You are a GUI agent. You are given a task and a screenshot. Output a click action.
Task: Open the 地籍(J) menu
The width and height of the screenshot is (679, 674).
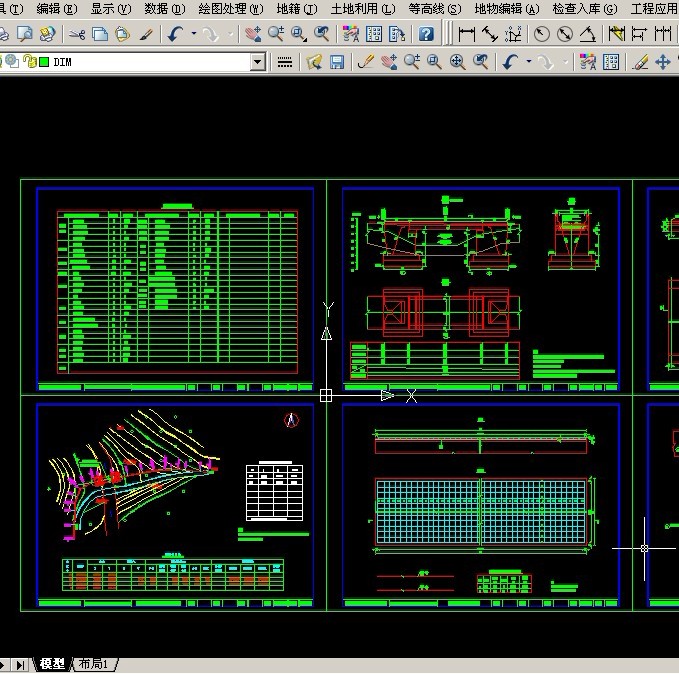coord(297,9)
